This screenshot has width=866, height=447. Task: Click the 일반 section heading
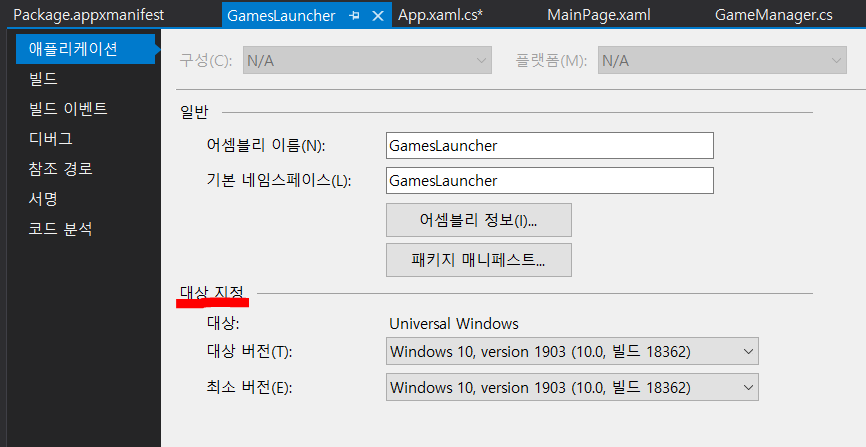point(194,112)
